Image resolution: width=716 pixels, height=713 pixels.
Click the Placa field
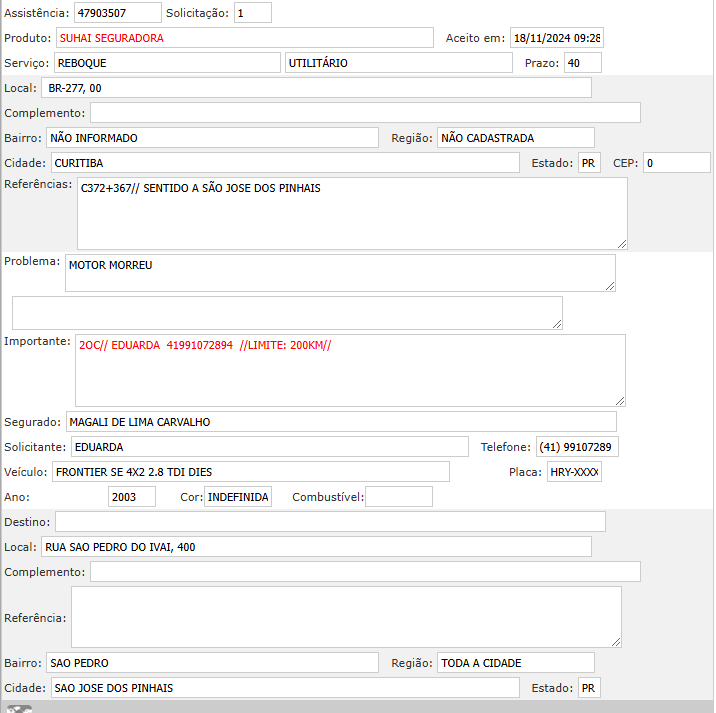click(574, 472)
